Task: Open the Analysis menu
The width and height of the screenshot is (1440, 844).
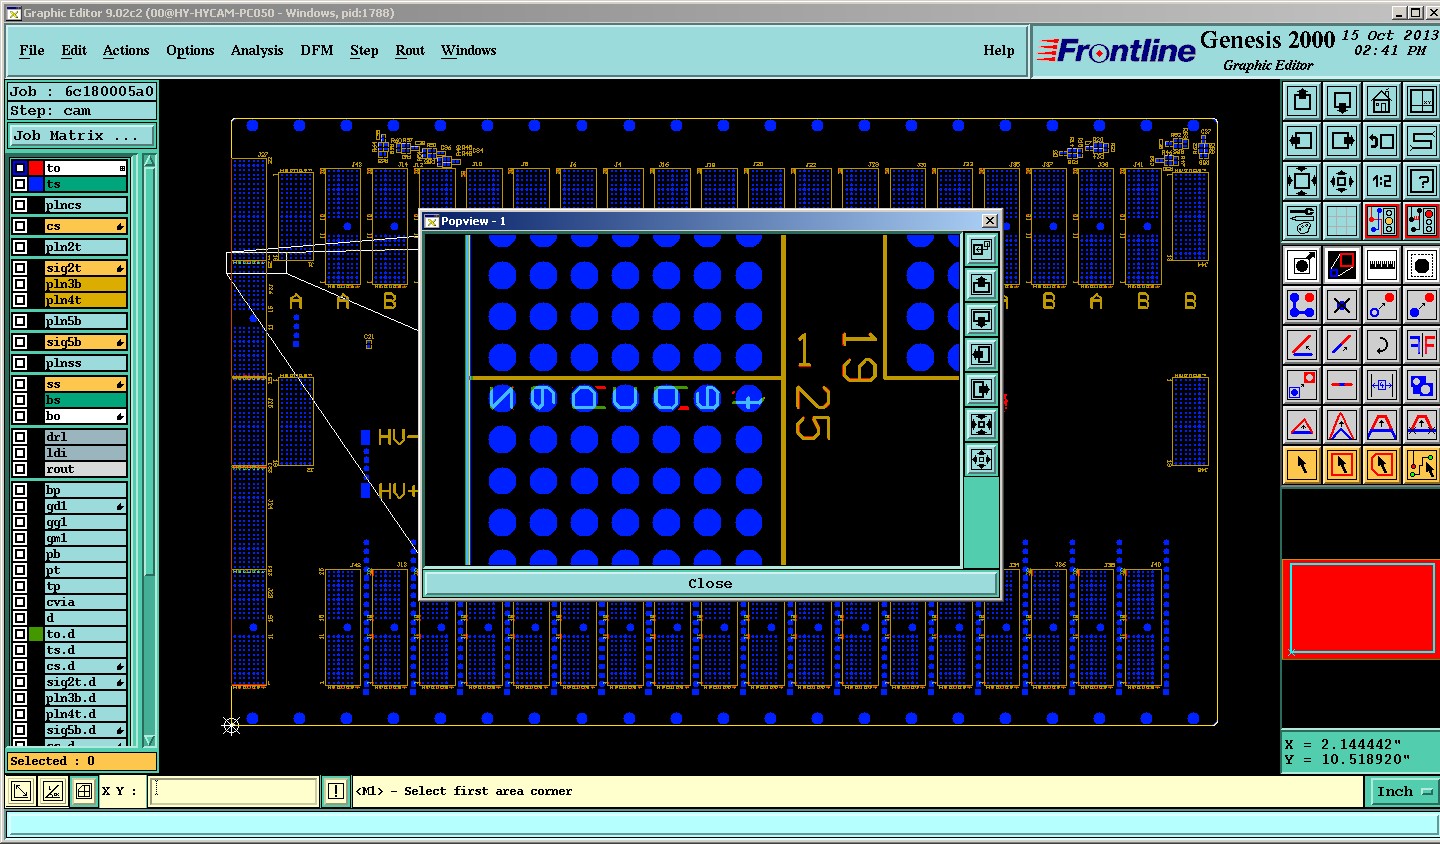Action: point(257,50)
